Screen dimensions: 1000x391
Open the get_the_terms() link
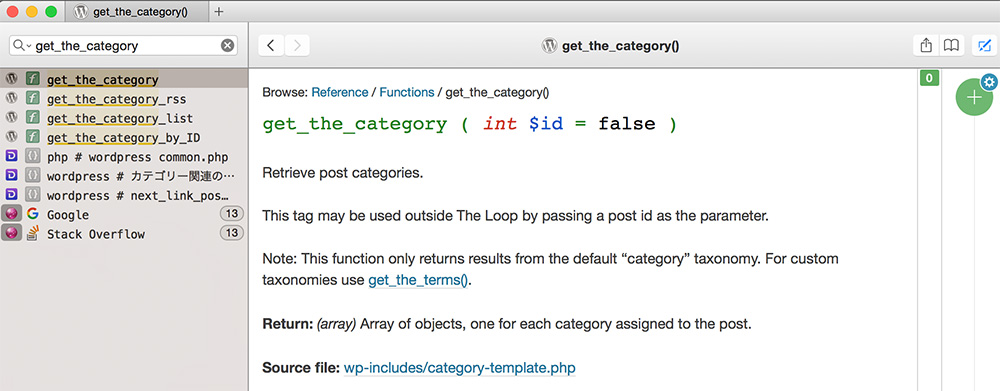(x=418, y=280)
